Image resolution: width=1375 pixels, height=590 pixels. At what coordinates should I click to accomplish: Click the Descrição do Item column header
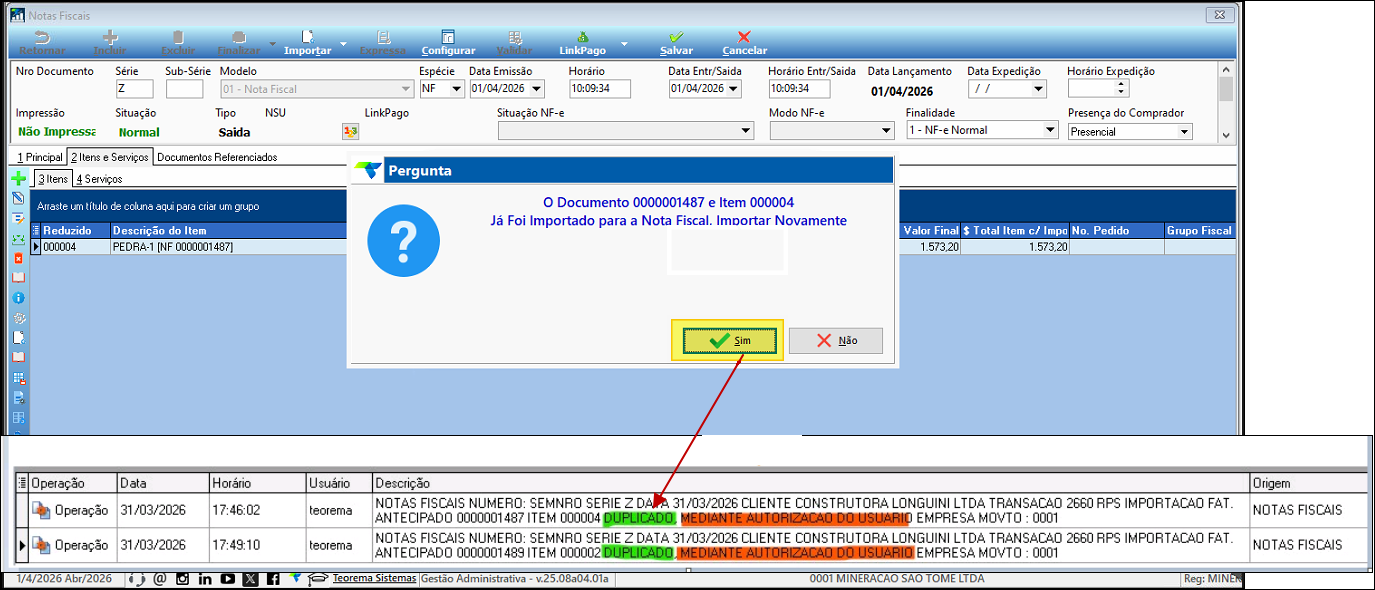click(x=228, y=231)
